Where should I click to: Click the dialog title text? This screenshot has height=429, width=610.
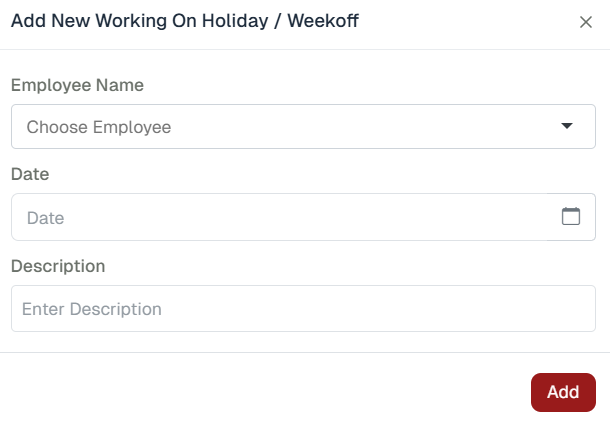pos(184,22)
